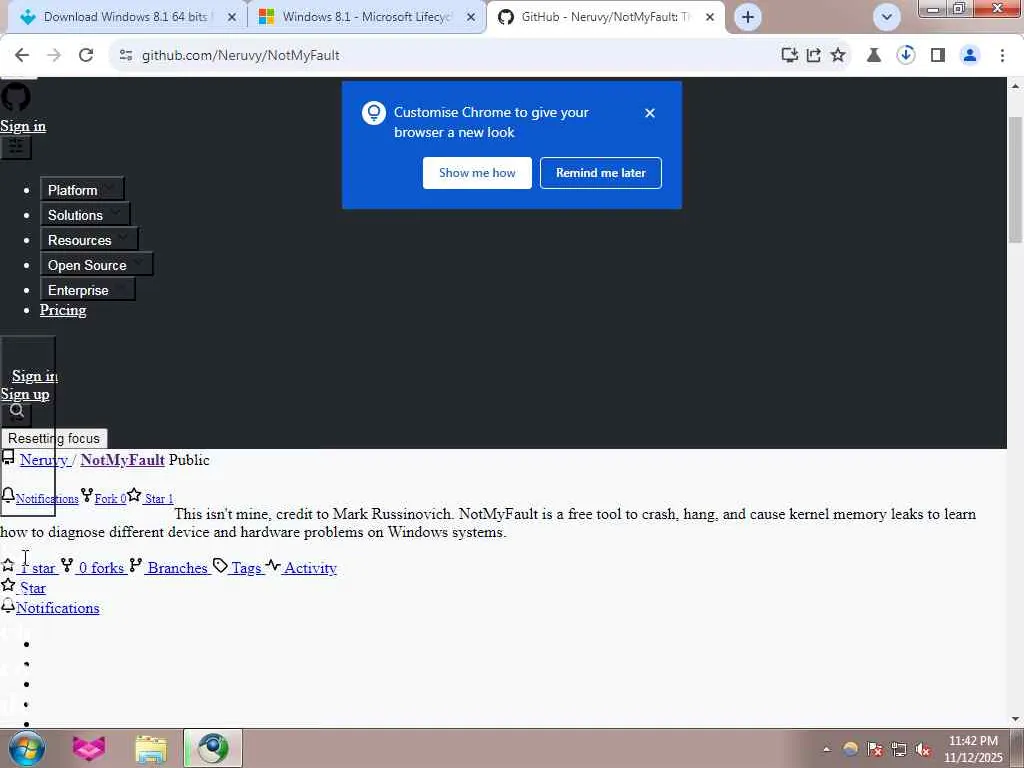Click the page vertical scrollbar thumb

[1016, 180]
